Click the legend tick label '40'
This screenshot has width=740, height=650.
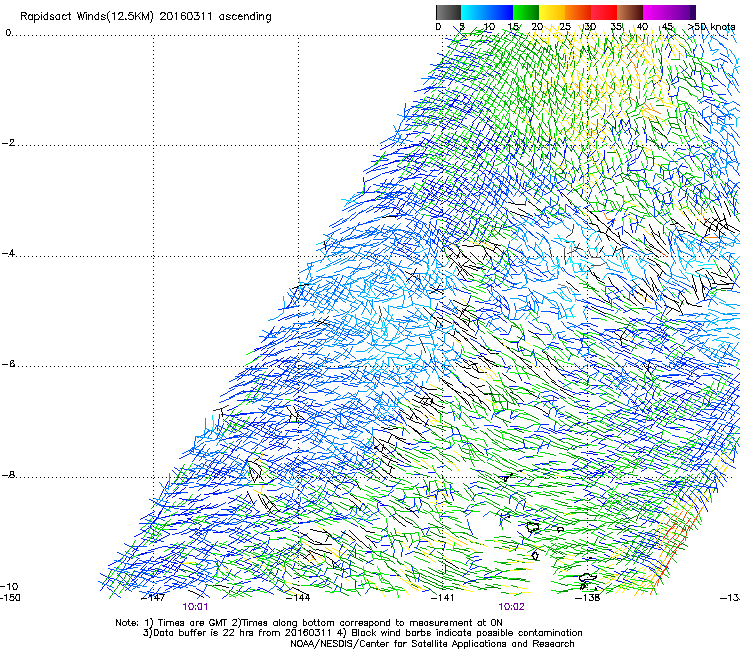point(642,27)
